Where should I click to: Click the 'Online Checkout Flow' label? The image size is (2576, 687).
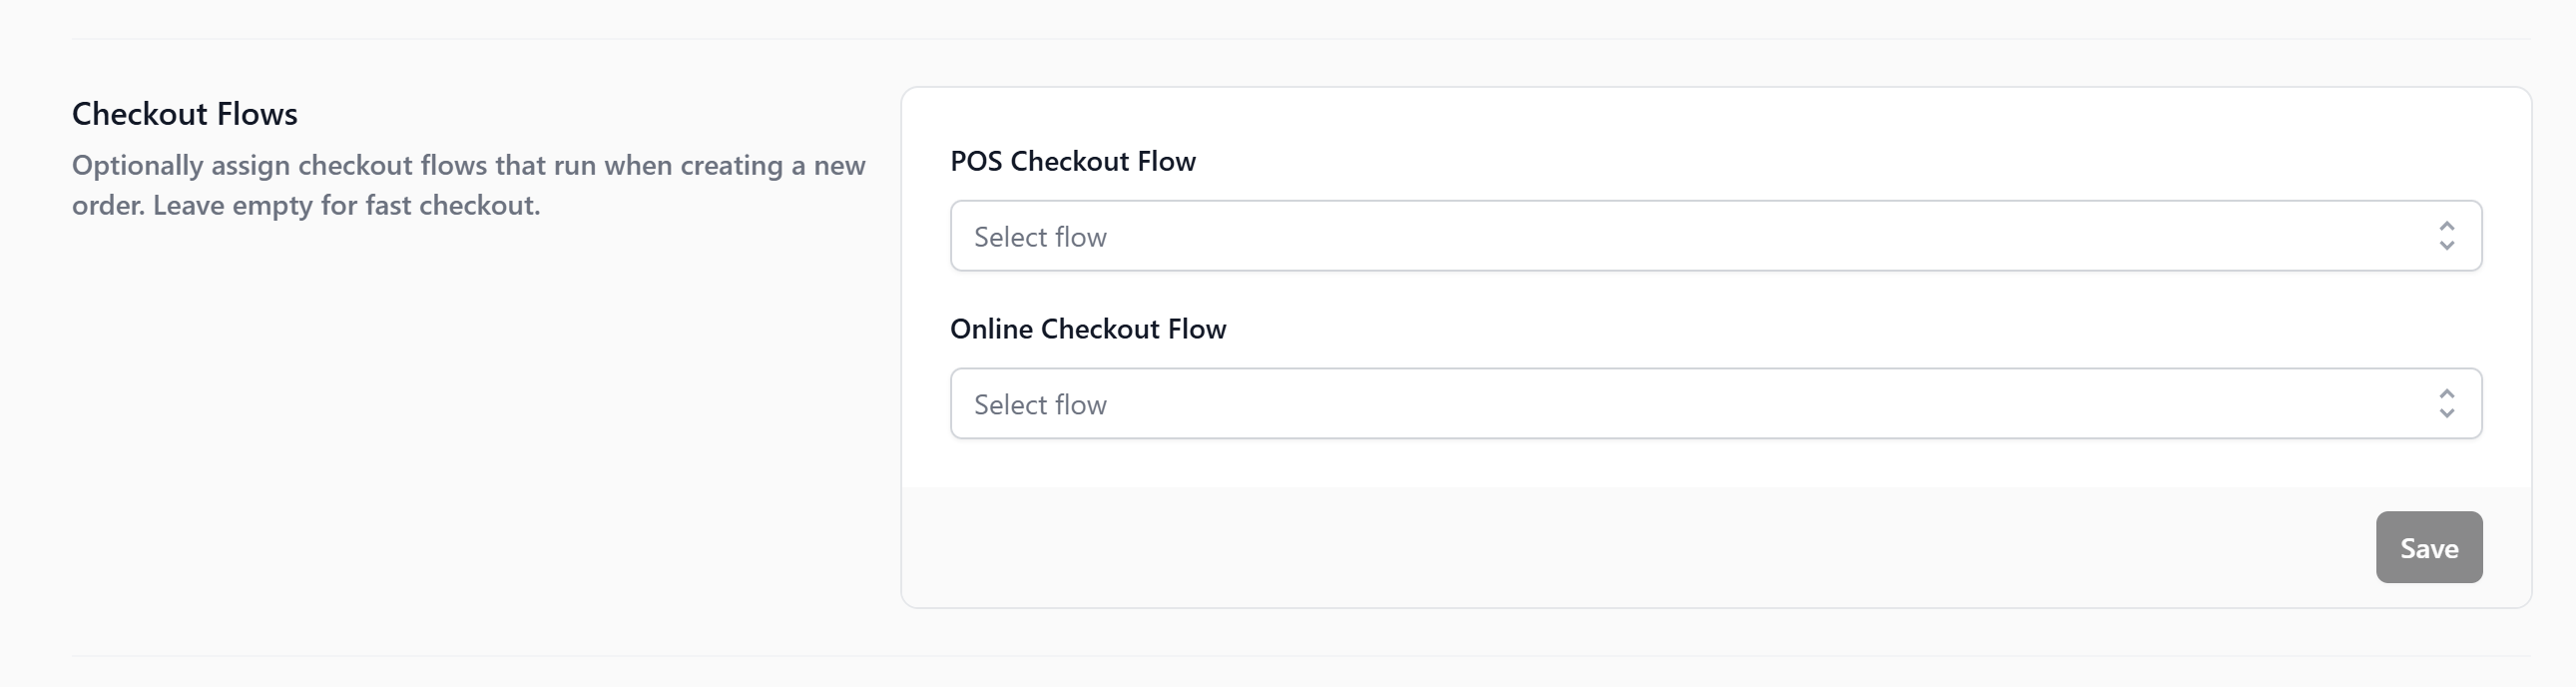click(x=1087, y=329)
